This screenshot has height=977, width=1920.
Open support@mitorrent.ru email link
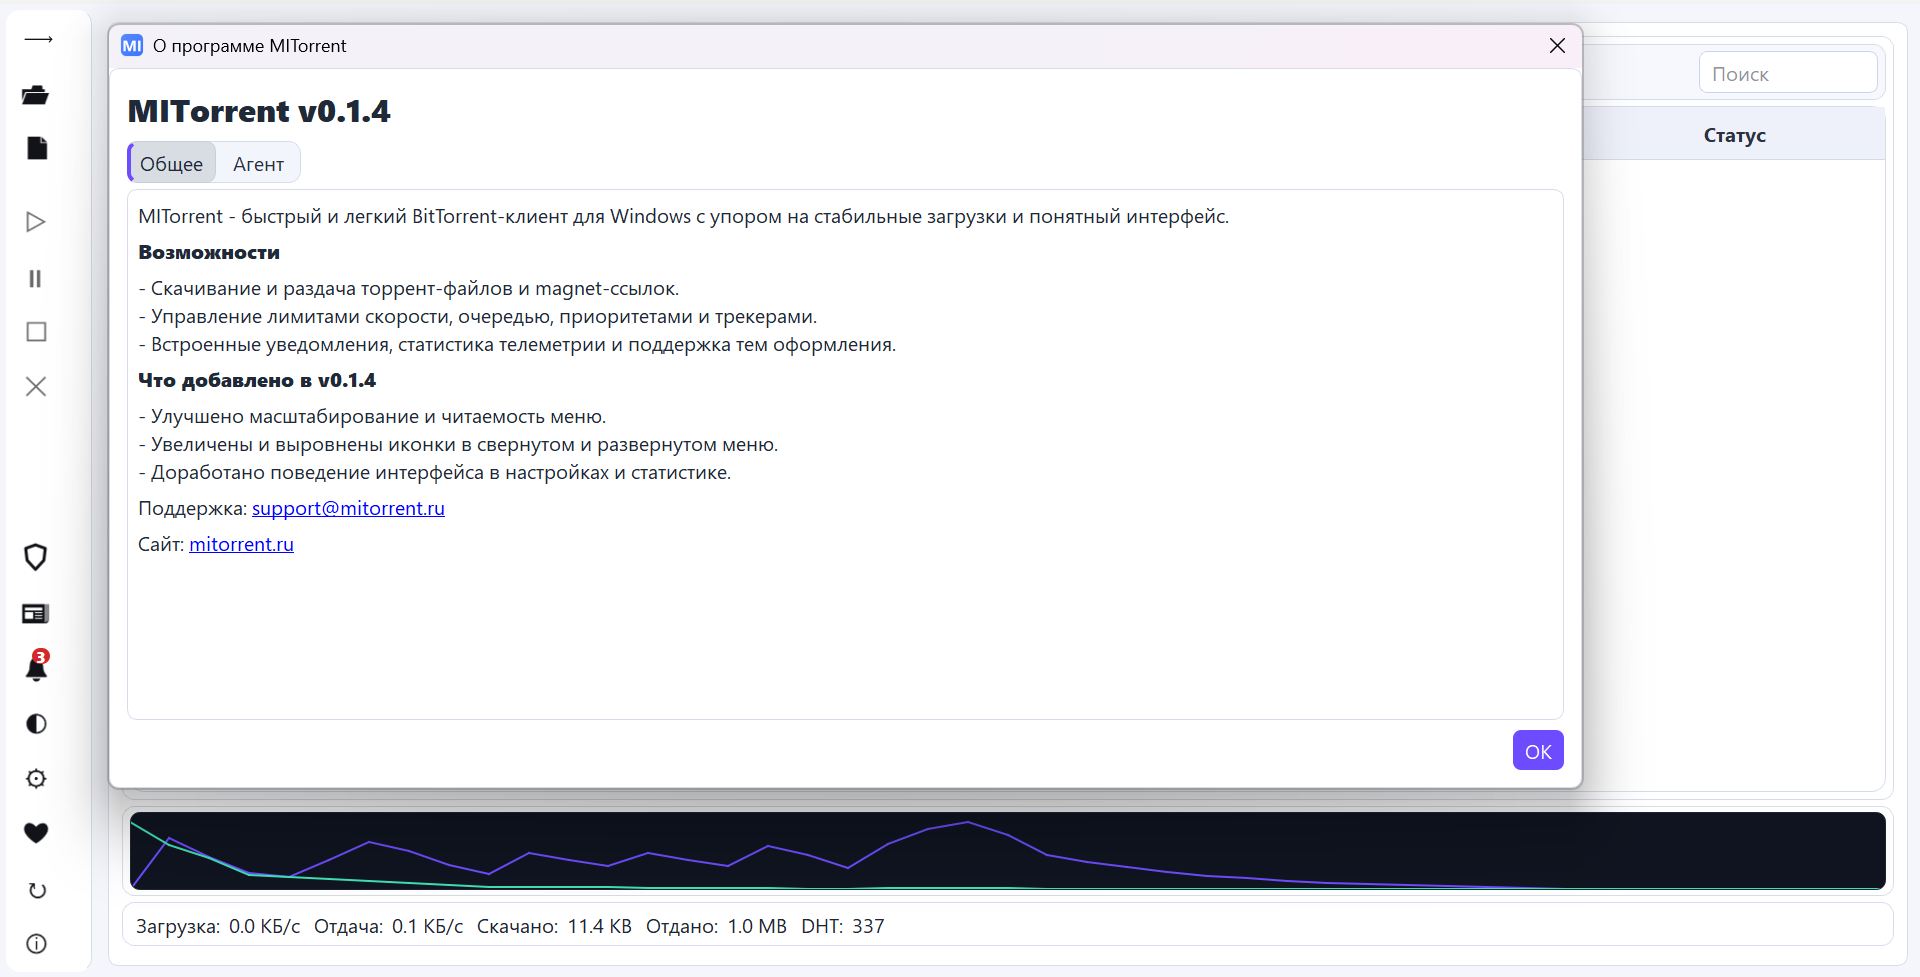coord(348,508)
